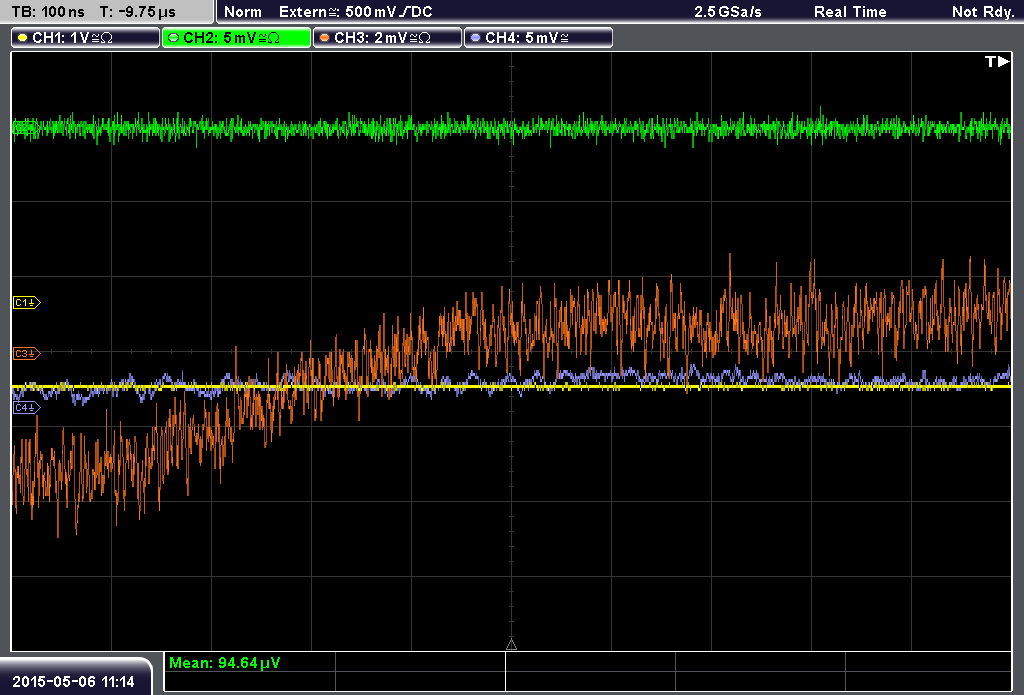The image size is (1024, 695).
Task: Click the orange dot on CH3 tab
Action: pos(325,38)
